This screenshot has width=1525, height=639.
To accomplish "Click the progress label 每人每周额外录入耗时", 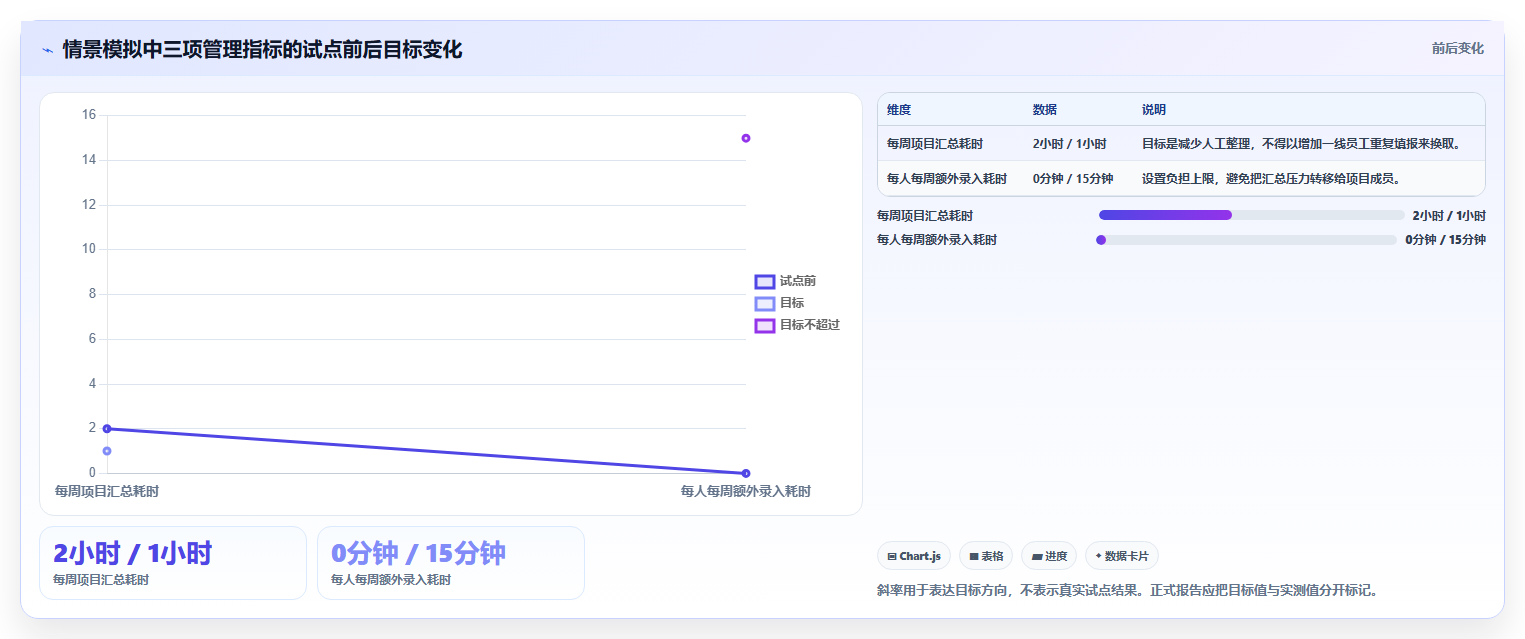I will pos(937,240).
